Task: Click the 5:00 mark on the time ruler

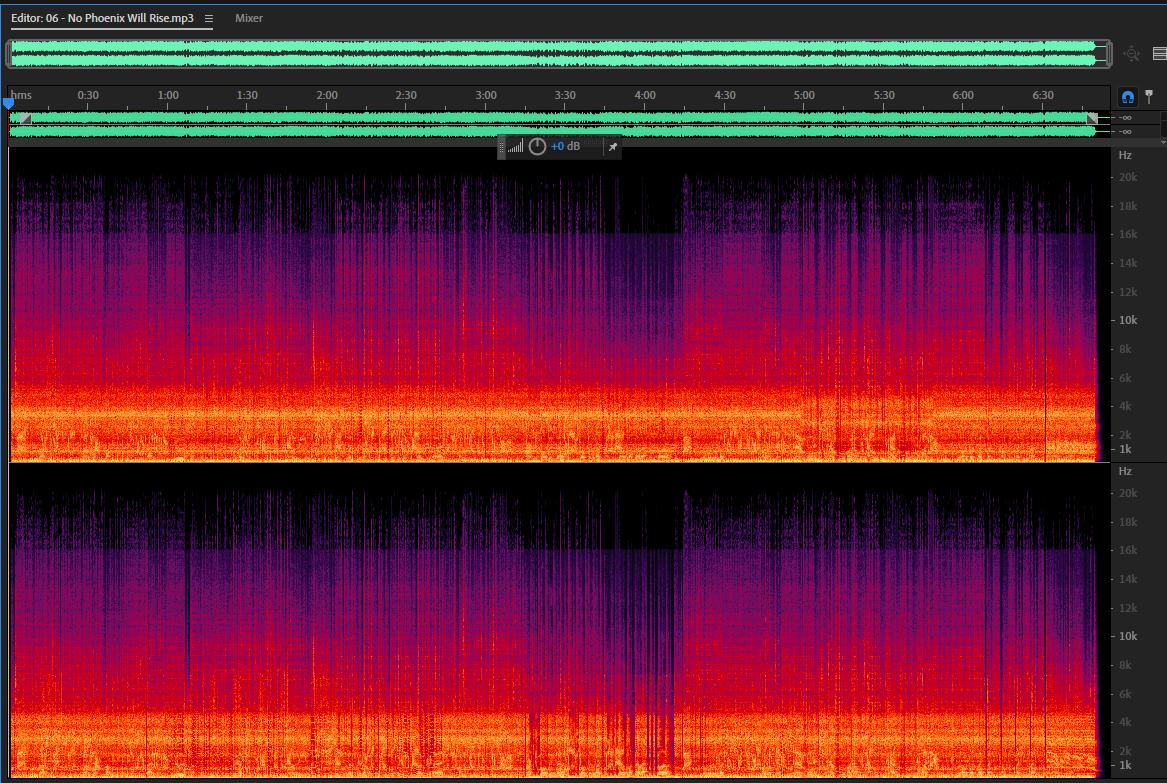Action: [x=804, y=95]
